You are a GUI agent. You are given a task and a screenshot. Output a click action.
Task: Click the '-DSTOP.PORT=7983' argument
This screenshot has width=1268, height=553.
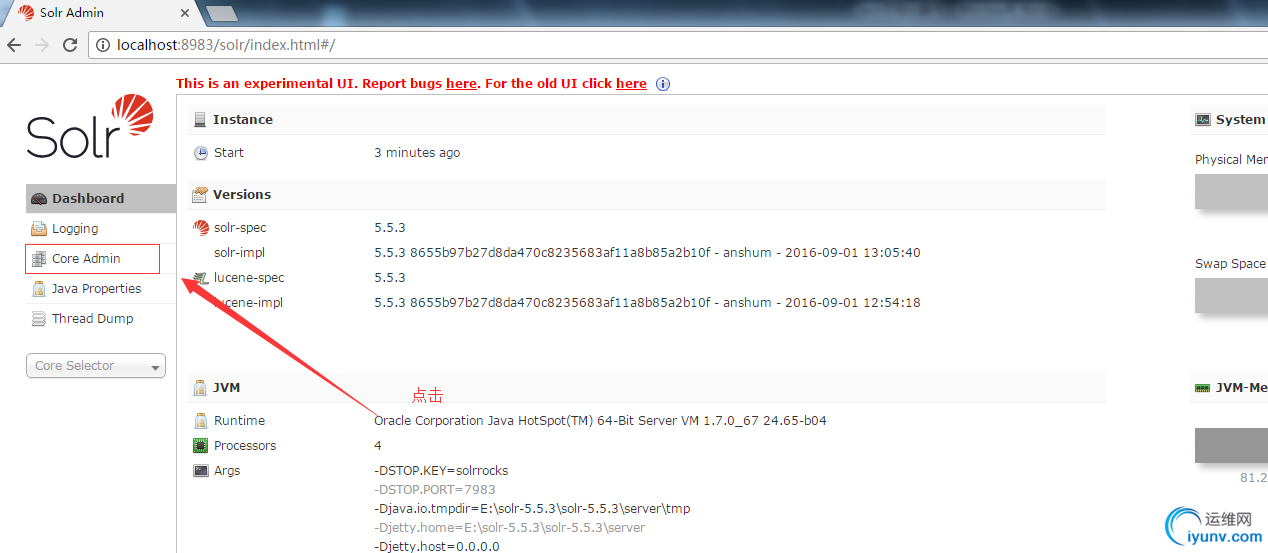tap(435, 490)
